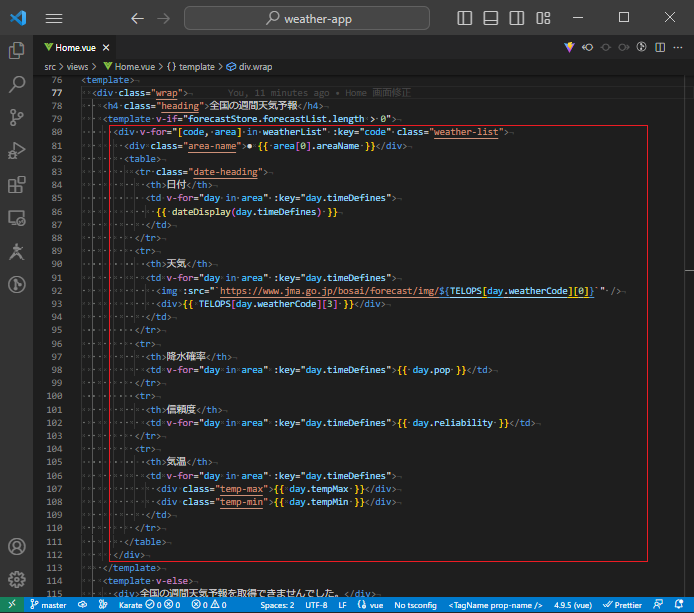Open the Accounts menu

(16, 547)
